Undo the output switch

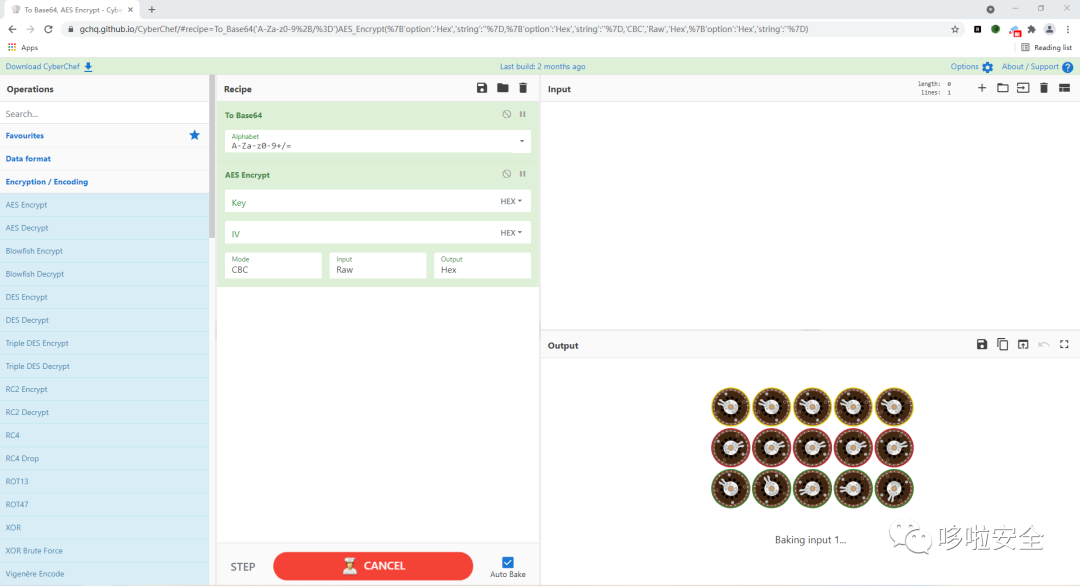pos(1043,344)
